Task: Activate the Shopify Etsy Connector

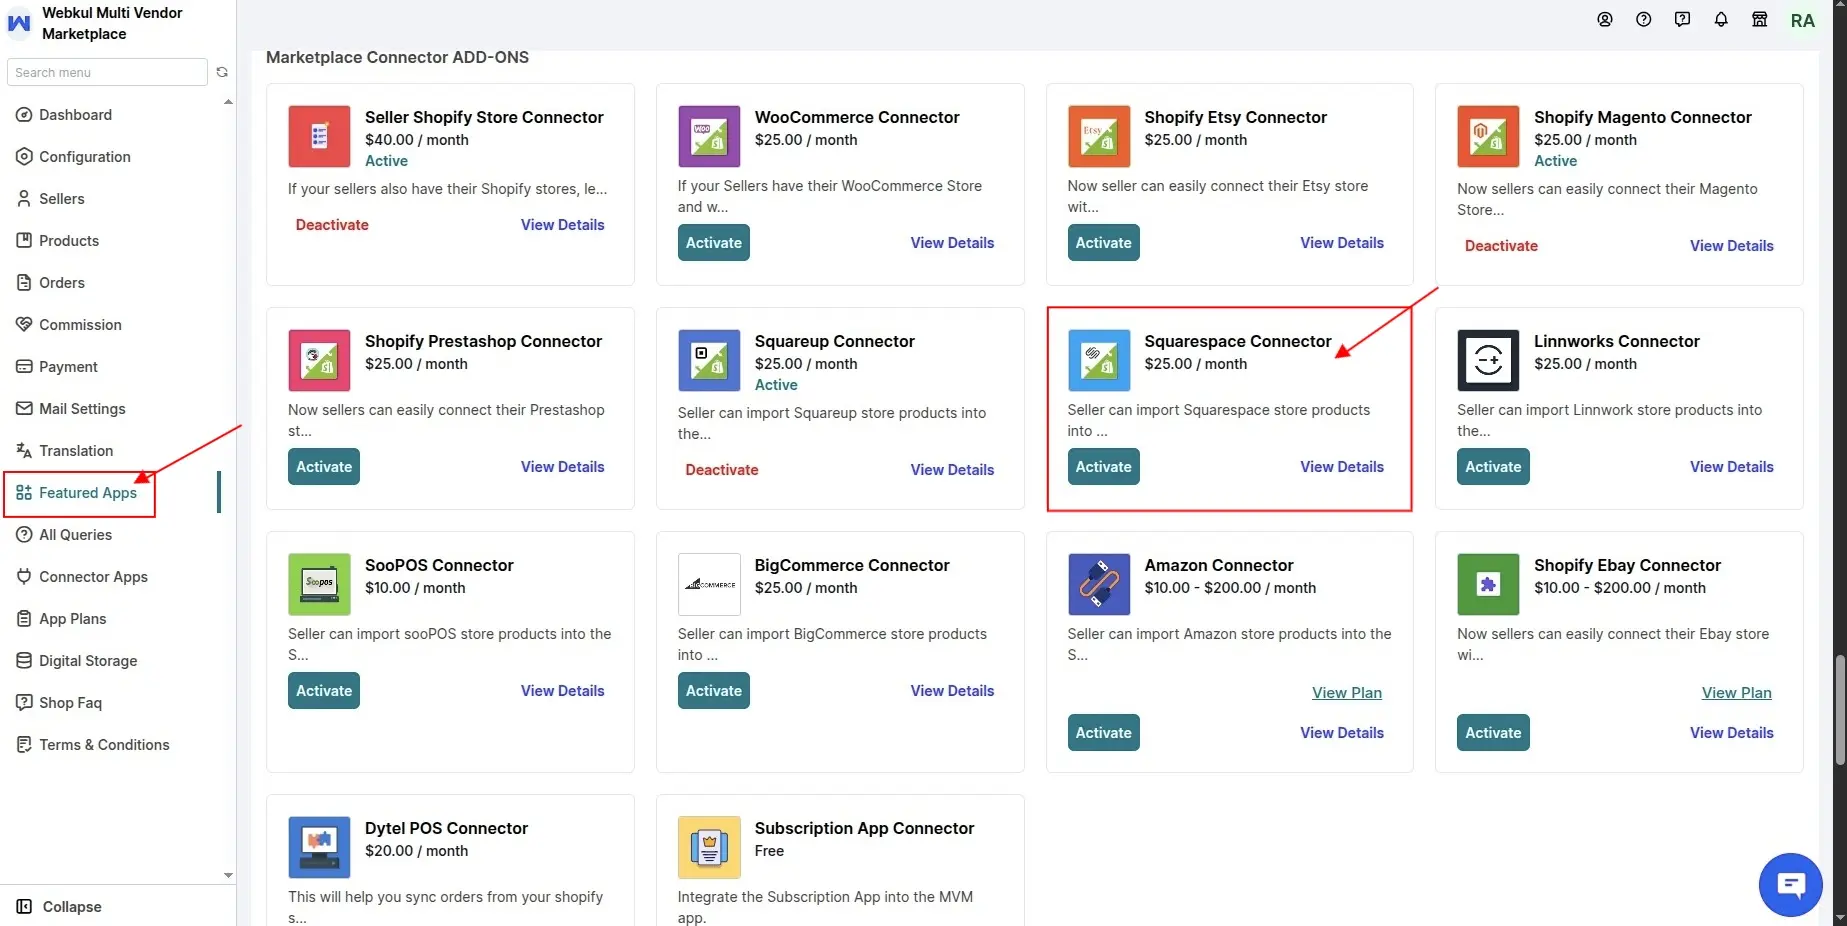Action: (x=1103, y=243)
